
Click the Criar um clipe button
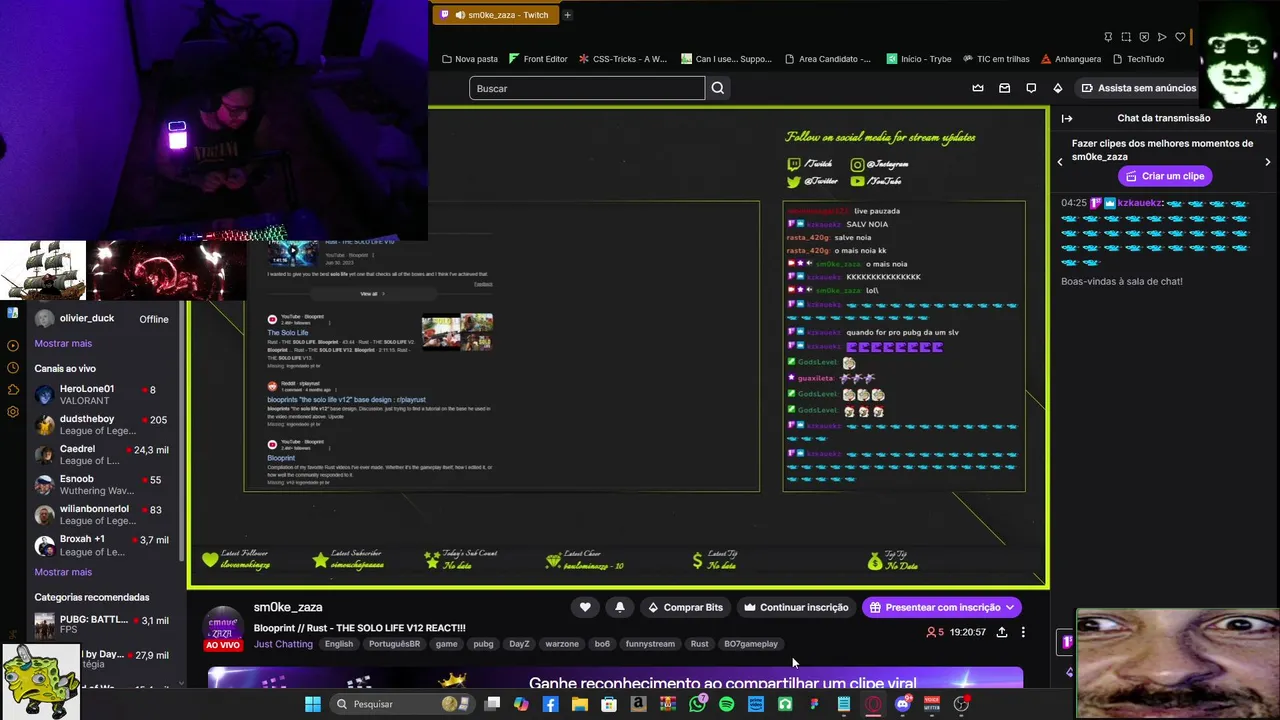click(x=1165, y=176)
